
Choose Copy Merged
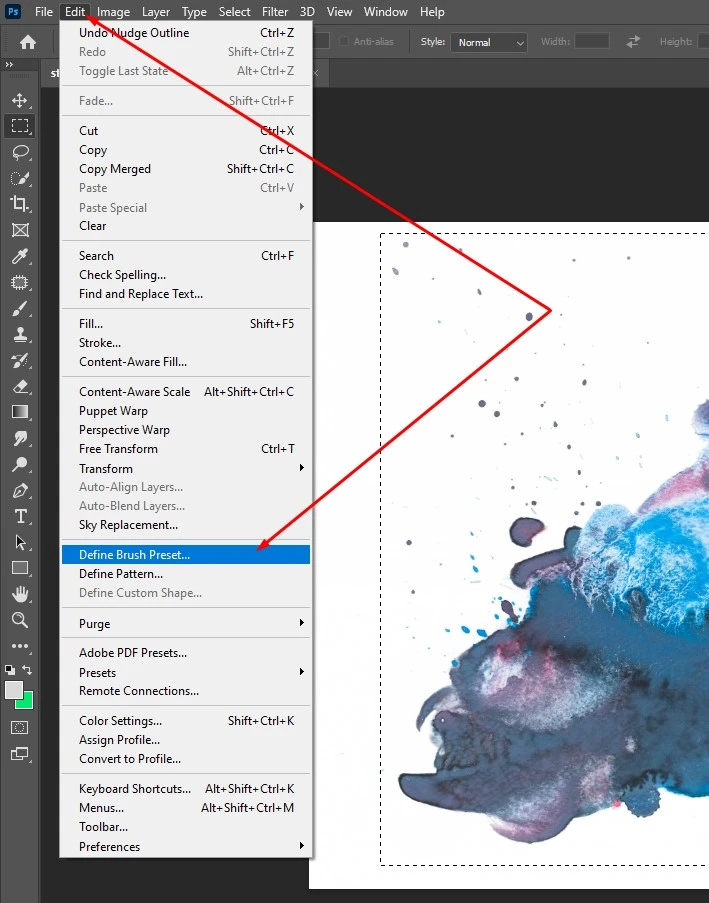click(x=186, y=169)
